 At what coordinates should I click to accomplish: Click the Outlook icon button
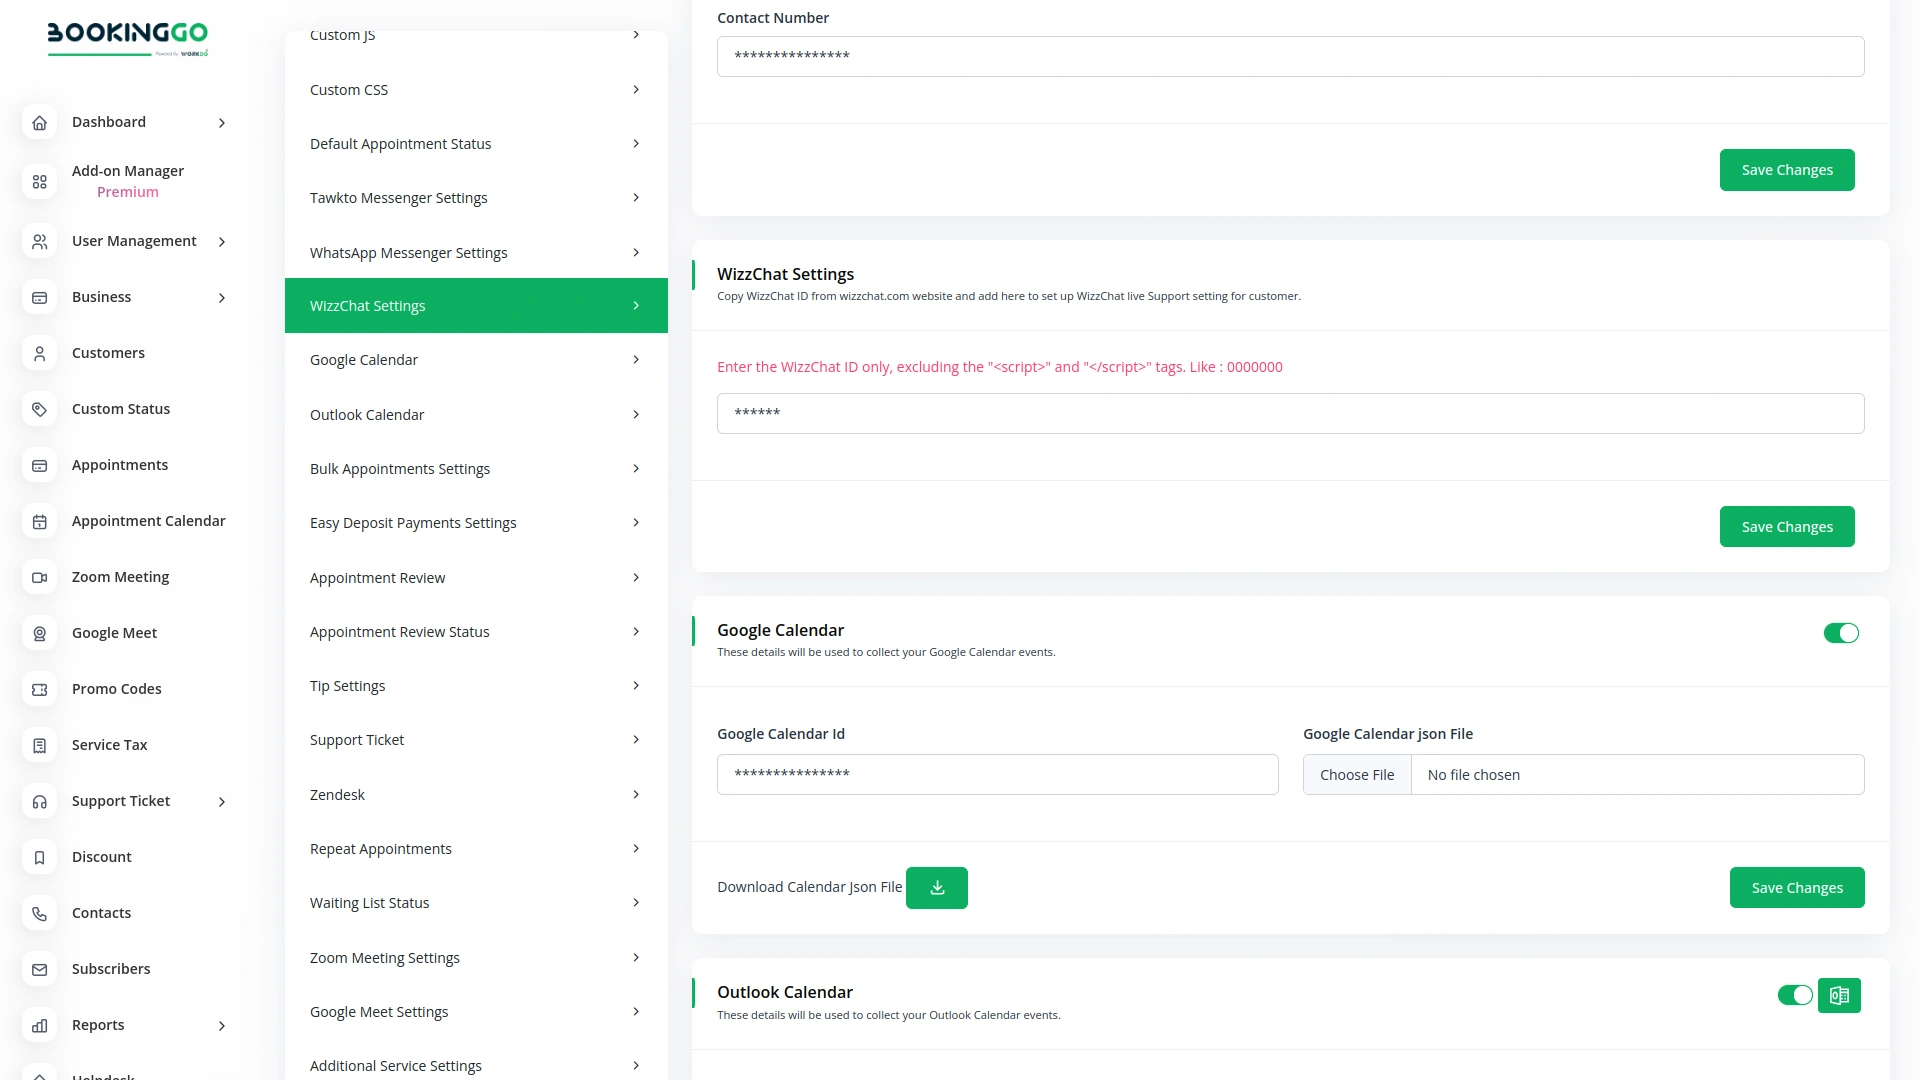(1839, 996)
